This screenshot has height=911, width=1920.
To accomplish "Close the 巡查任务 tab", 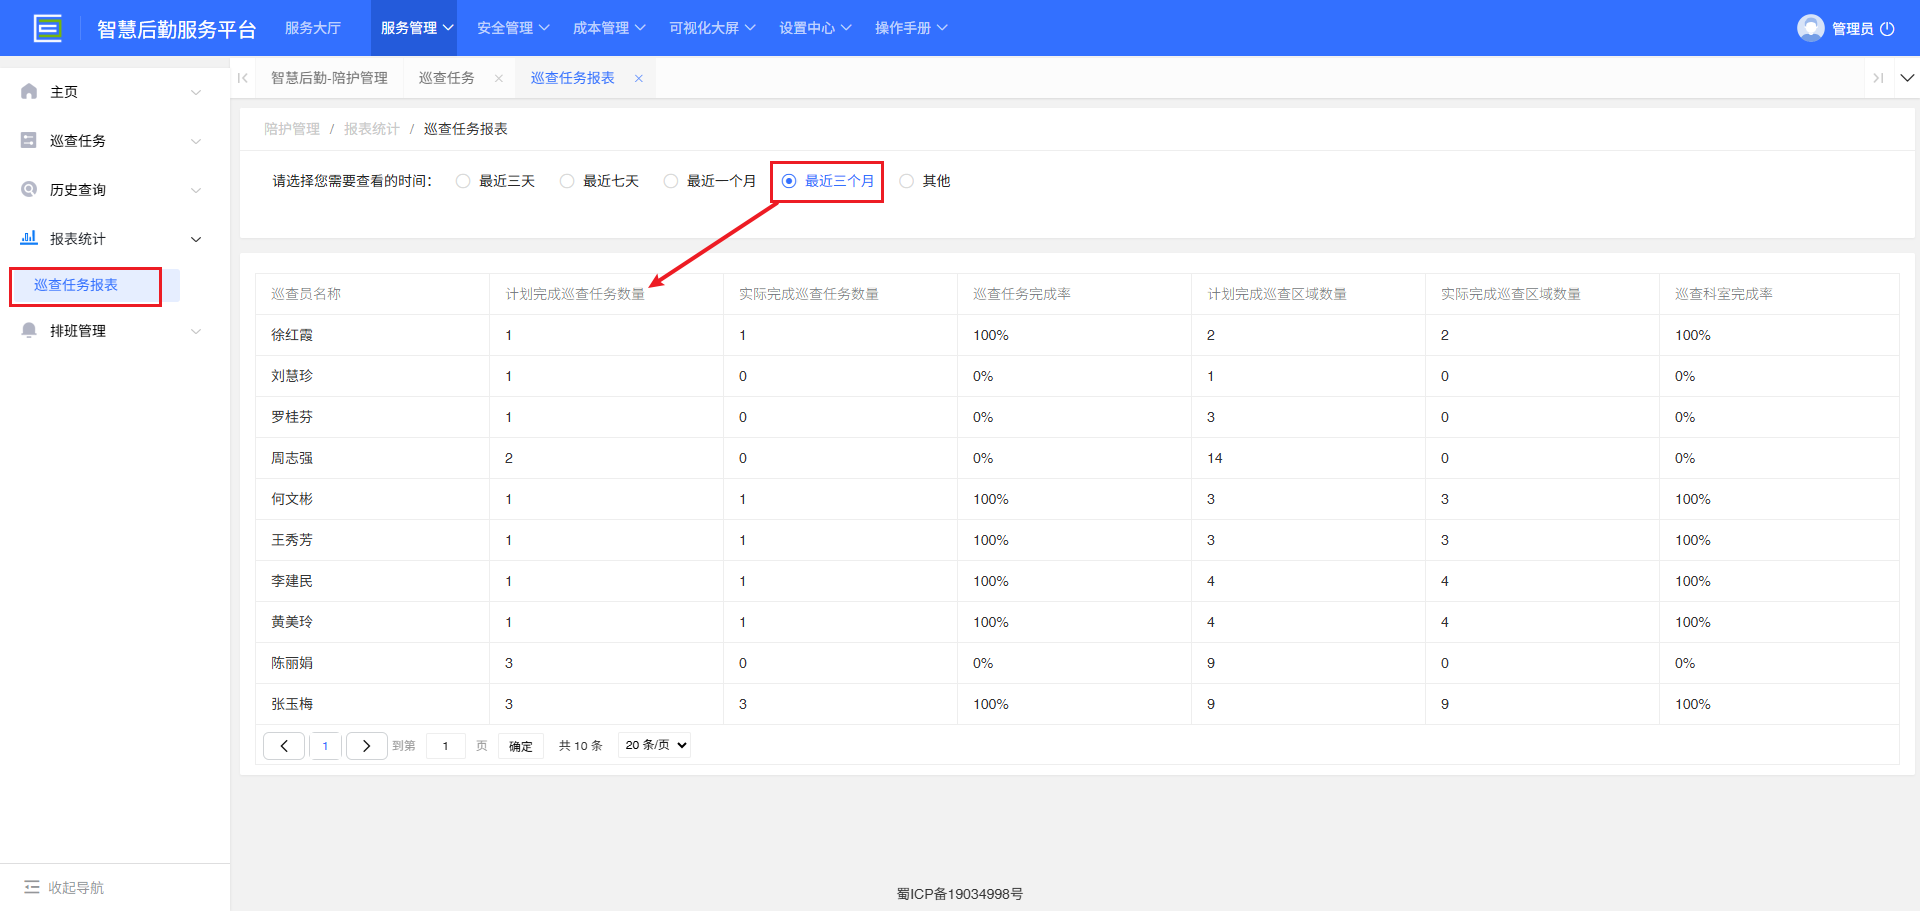I will [x=498, y=78].
